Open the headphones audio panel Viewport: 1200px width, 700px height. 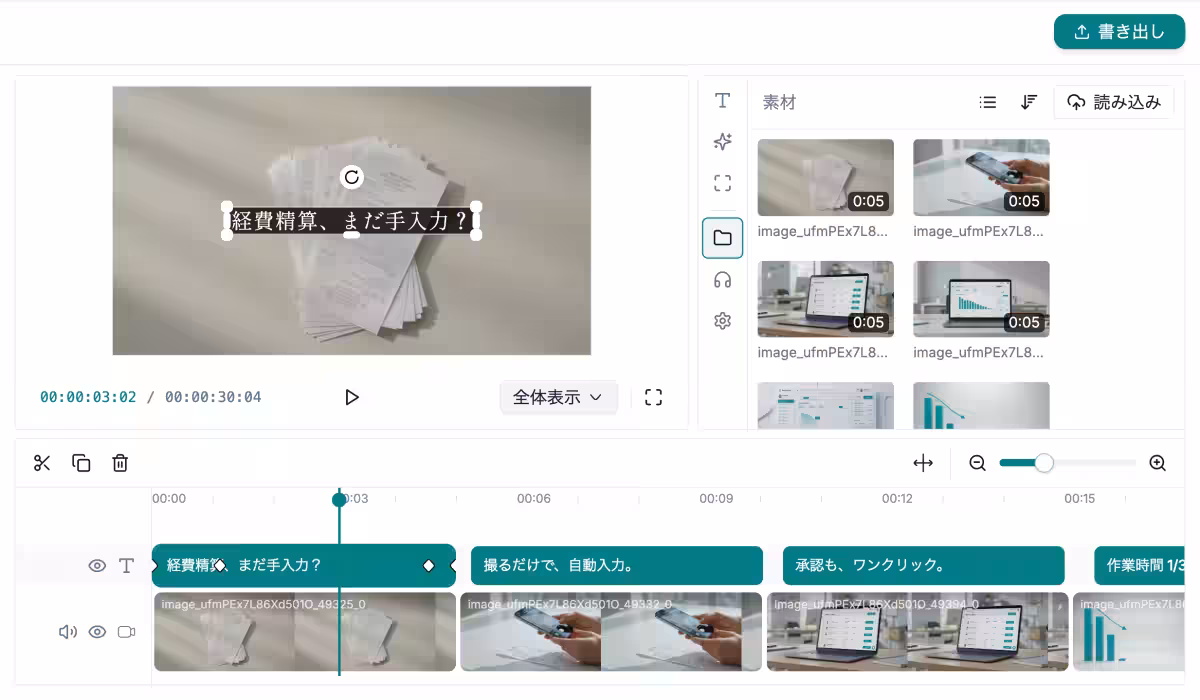(x=723, y=280)
